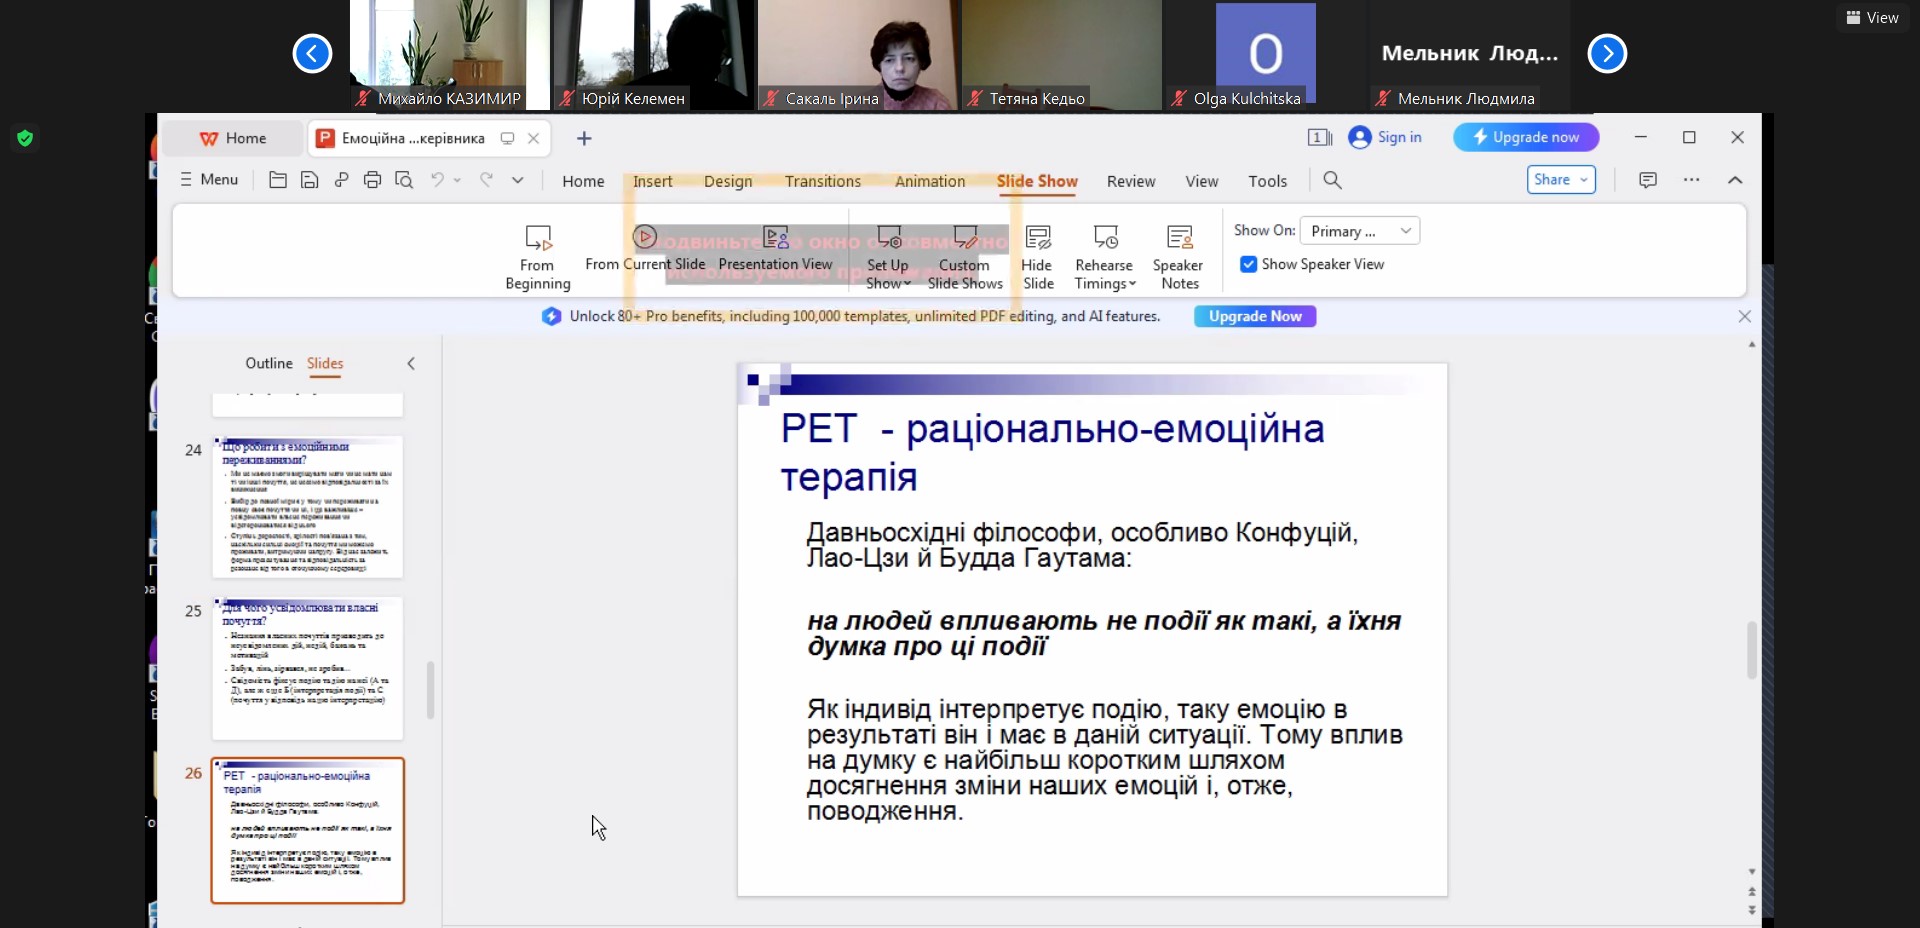Viewport: 1920px width, 928px height.
Task: Toggle Show Speaker View checkbox
Action: 1249,264
